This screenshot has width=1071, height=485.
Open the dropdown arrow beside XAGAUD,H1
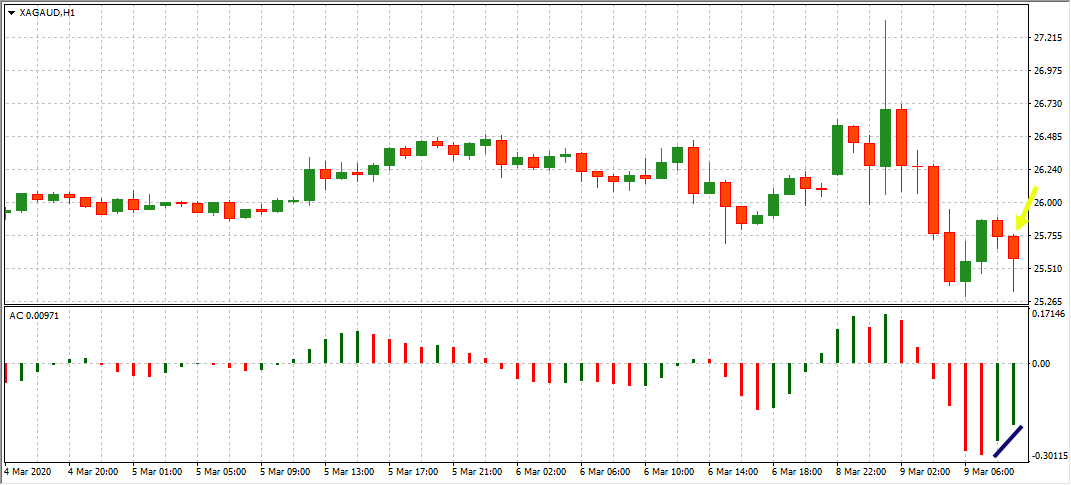click(x=12, y=12)
